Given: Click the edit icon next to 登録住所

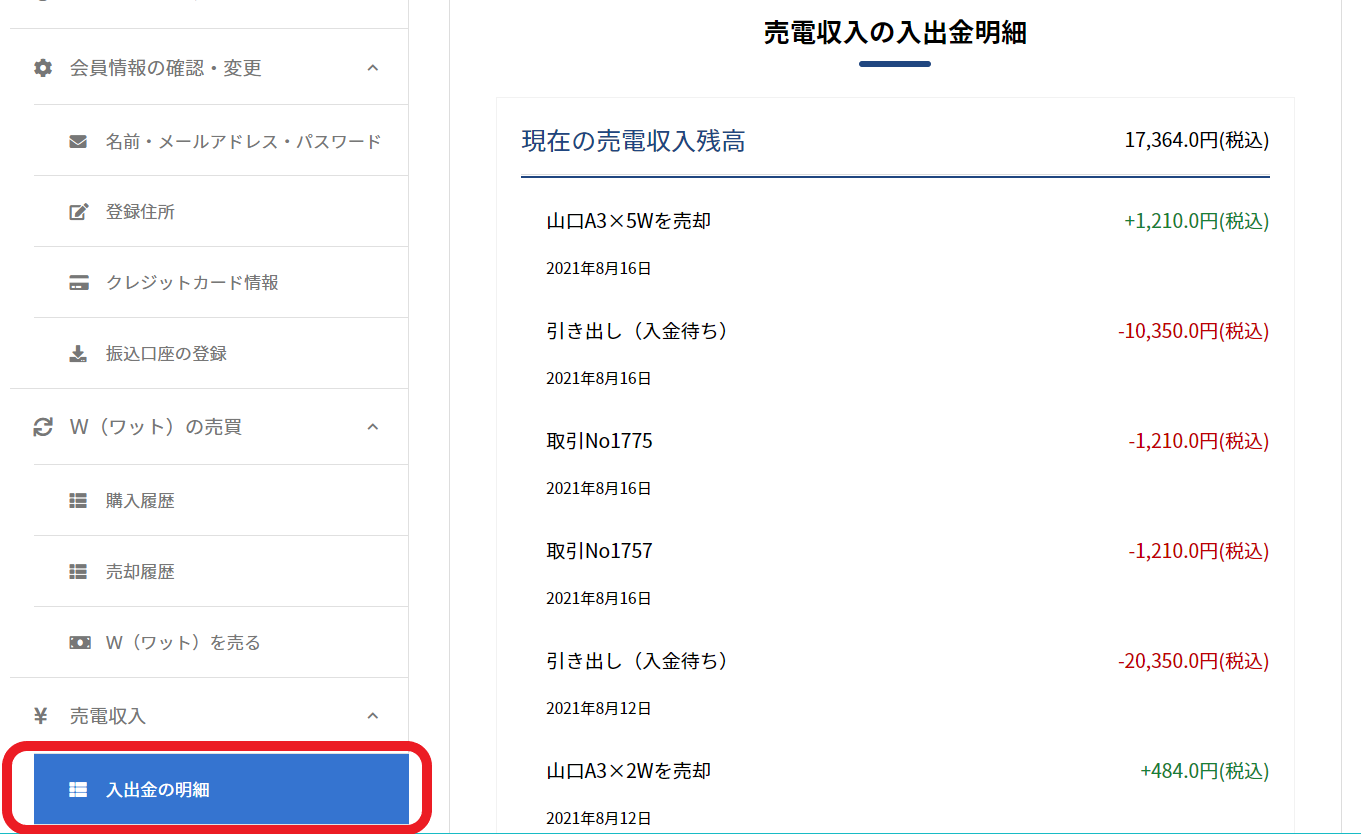Looking at the screenshot, I should [x=78, y=212].
